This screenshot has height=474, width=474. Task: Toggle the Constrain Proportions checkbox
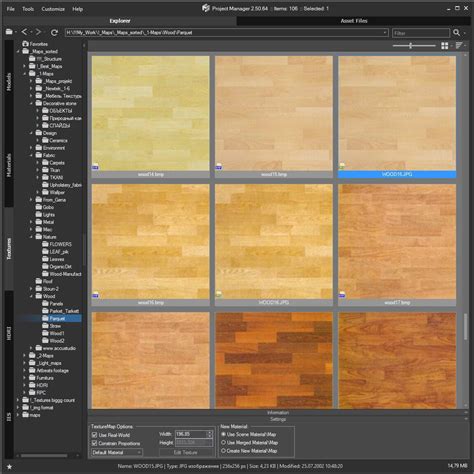tap(94, 443)
